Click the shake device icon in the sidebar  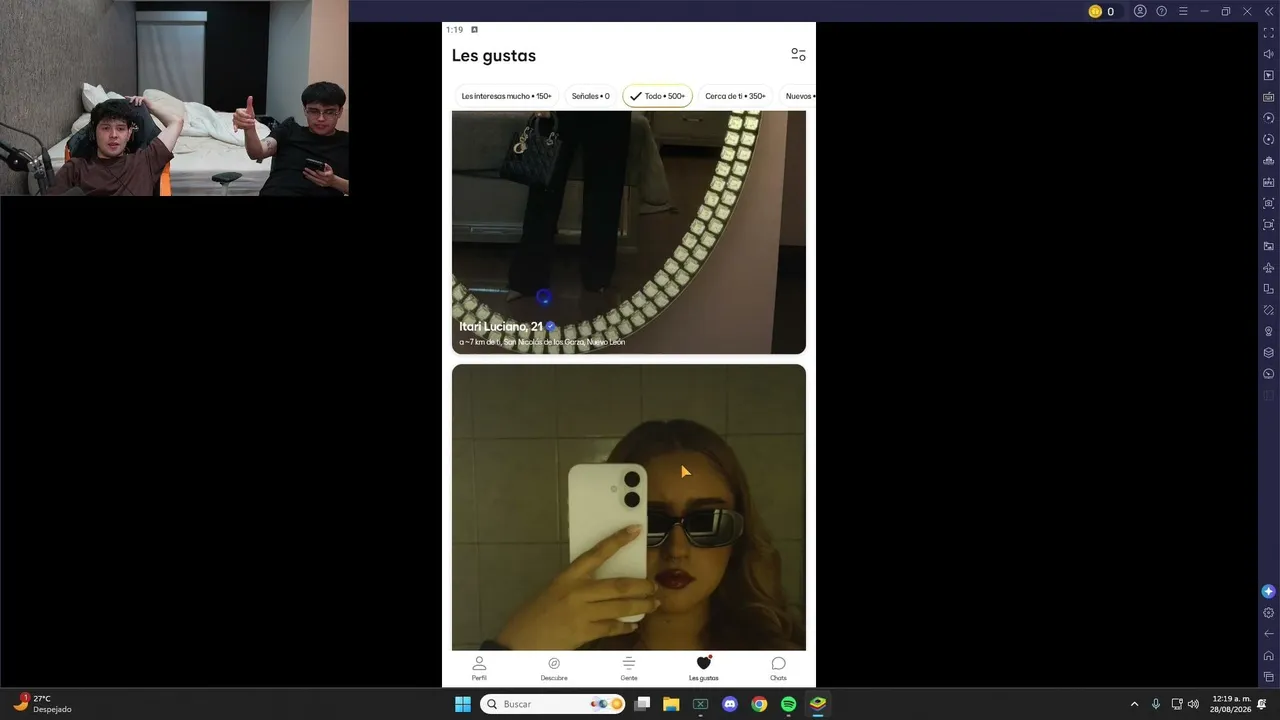(1269, 310)
